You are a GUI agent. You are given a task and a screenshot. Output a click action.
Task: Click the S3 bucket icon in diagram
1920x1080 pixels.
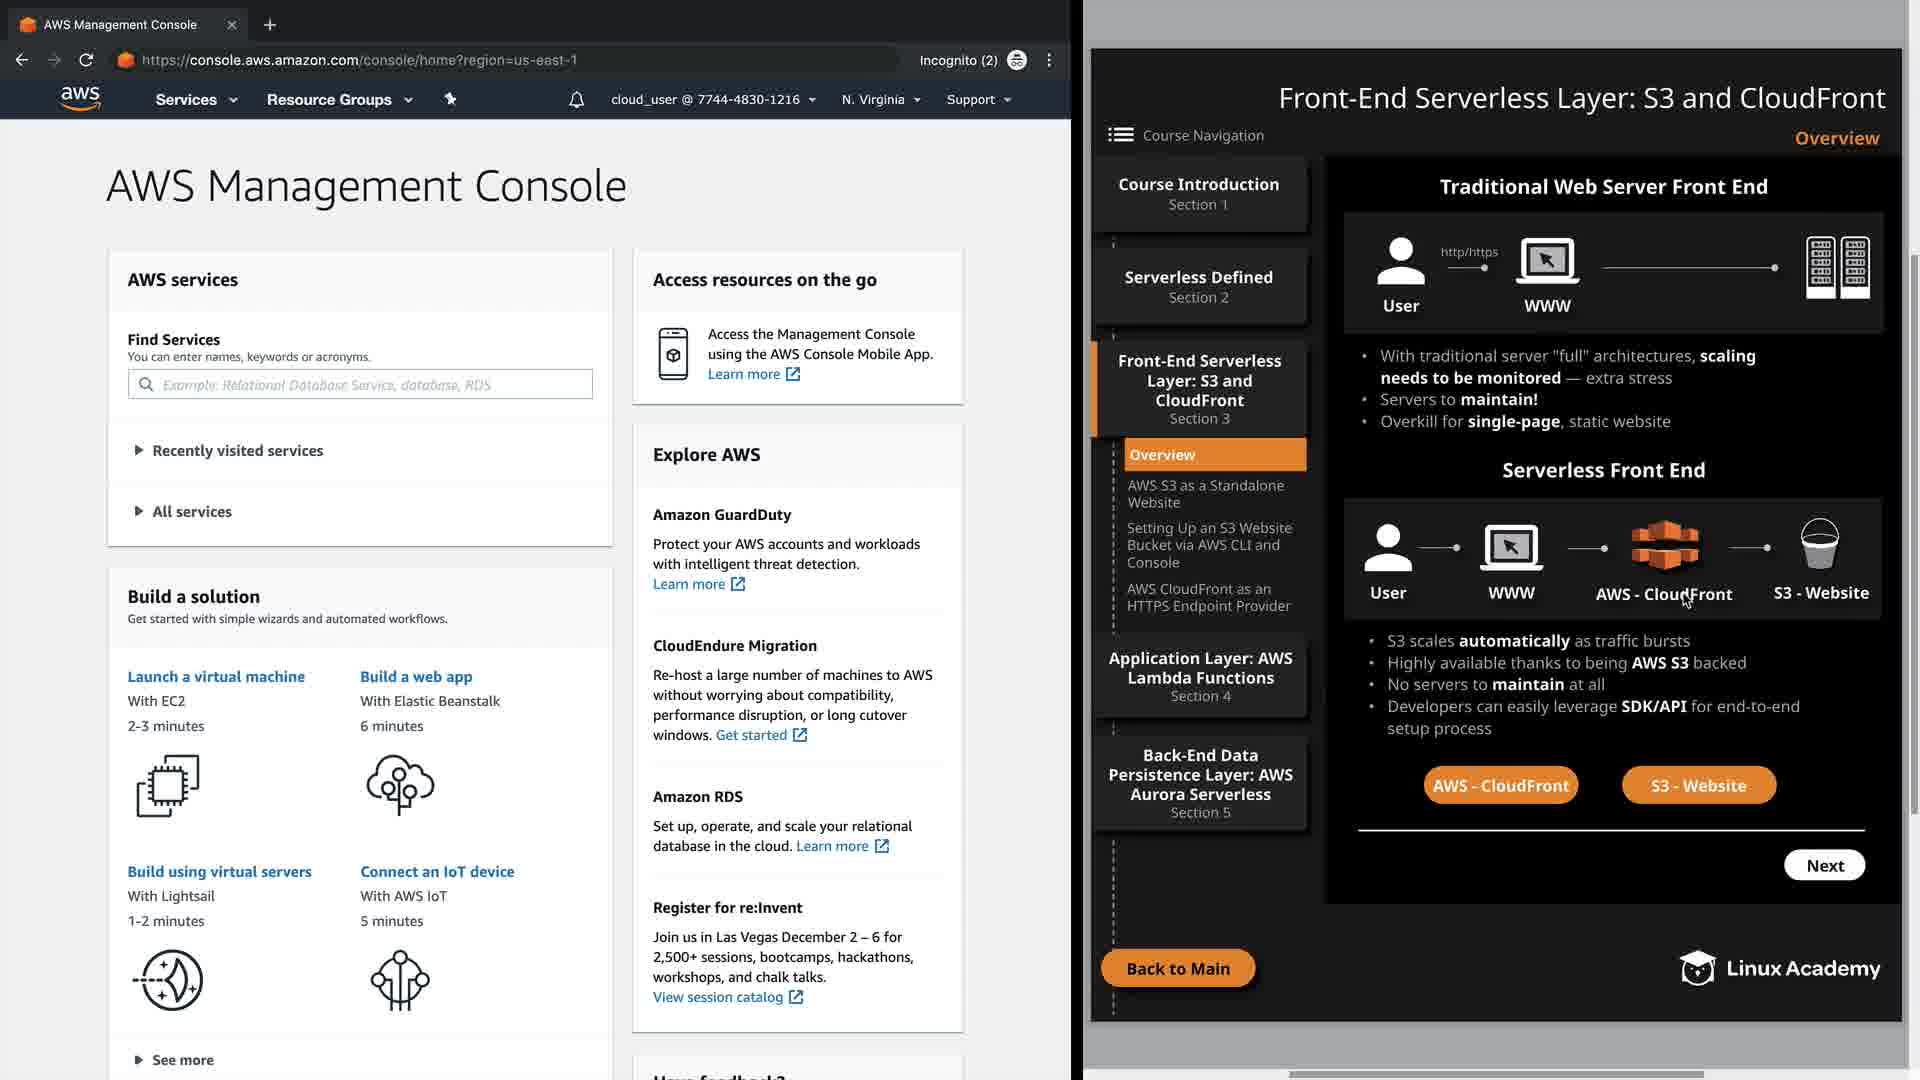coord(1819,543)
